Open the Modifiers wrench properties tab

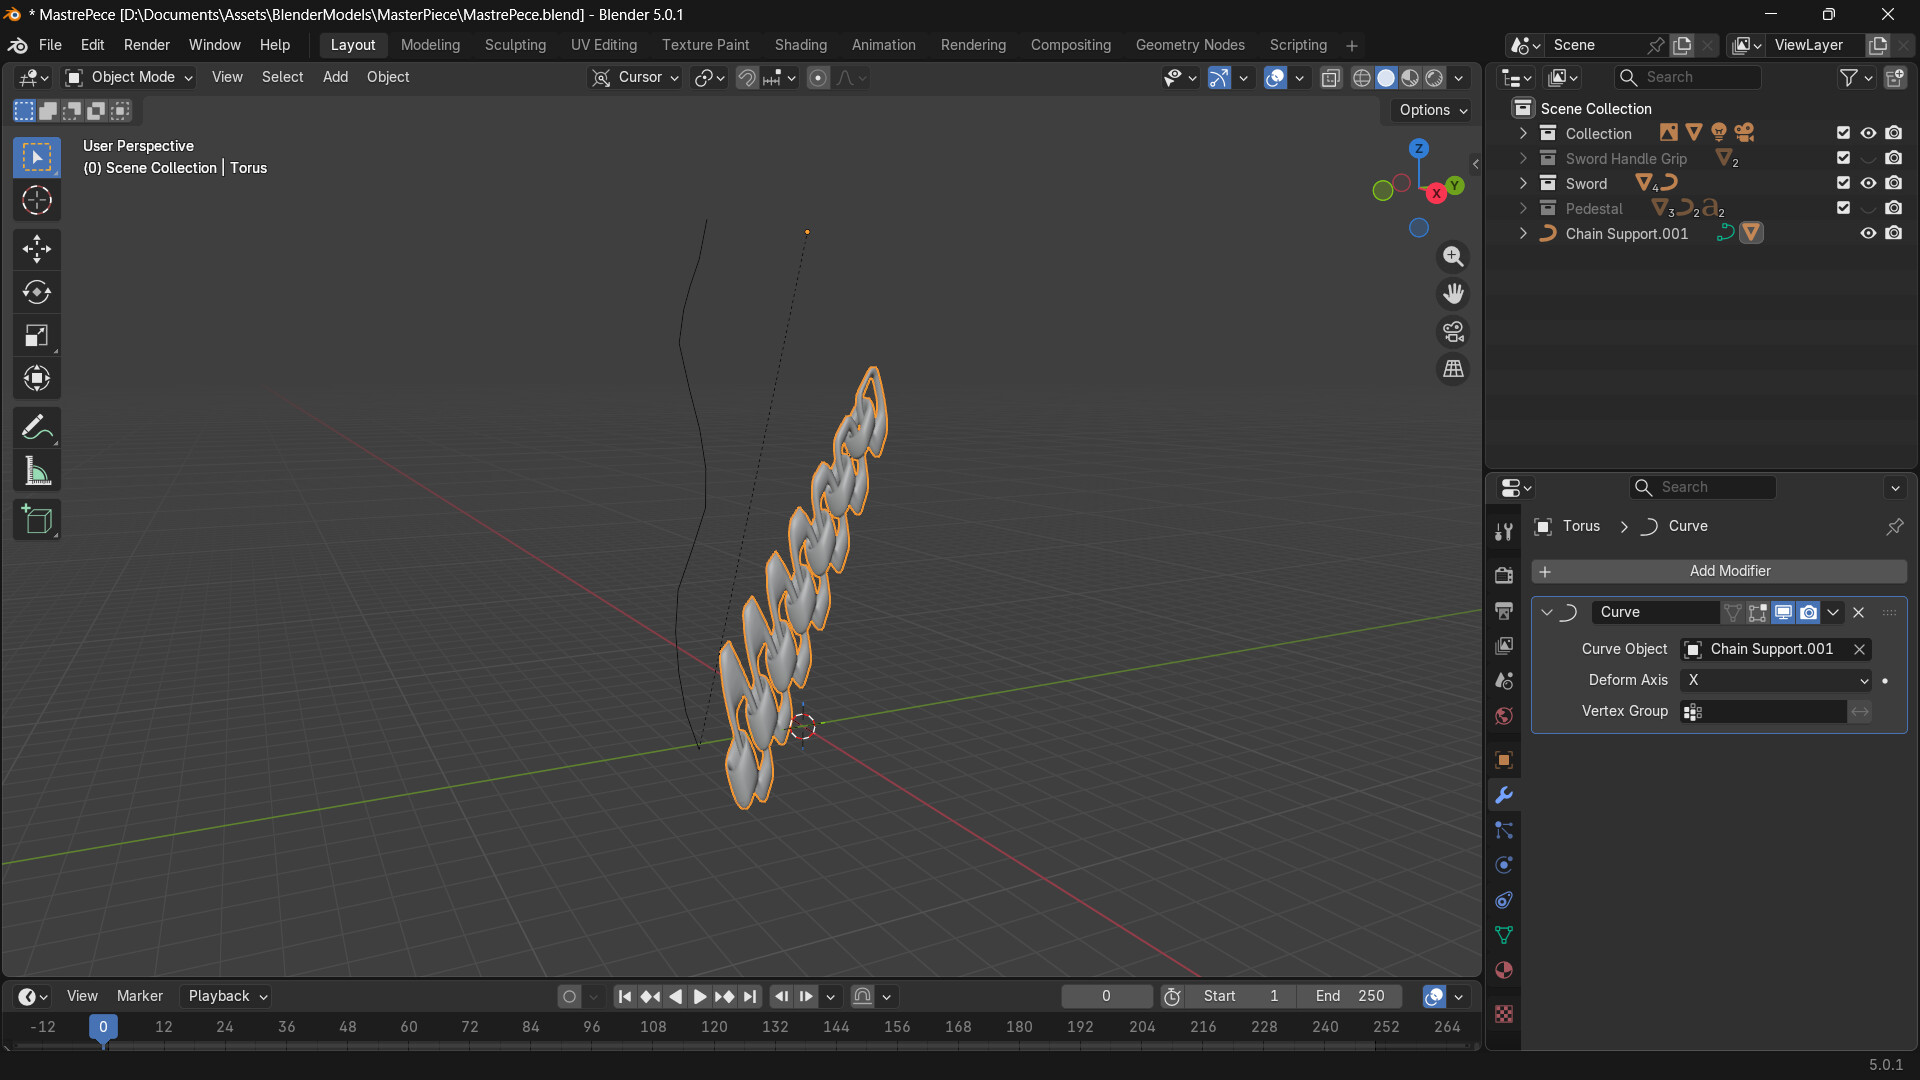1504,796
